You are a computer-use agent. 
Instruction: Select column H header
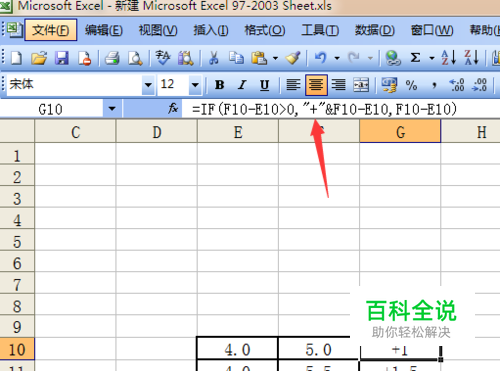point(471,131)
